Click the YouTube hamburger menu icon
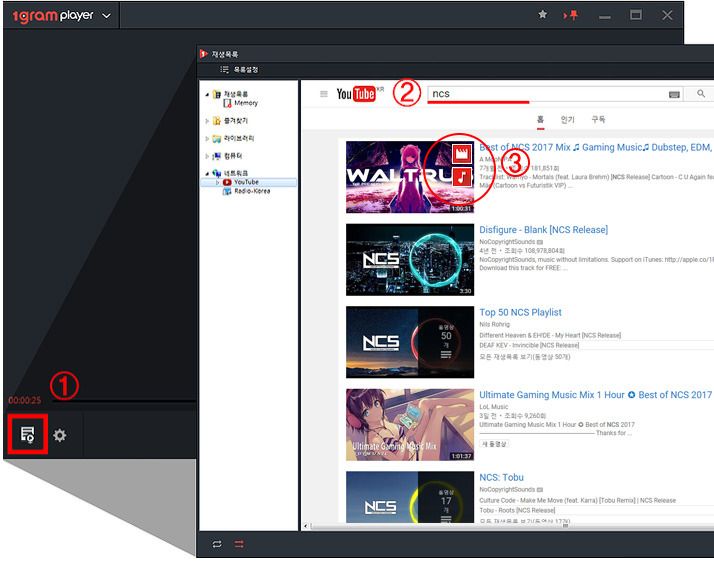 [324, 94]
